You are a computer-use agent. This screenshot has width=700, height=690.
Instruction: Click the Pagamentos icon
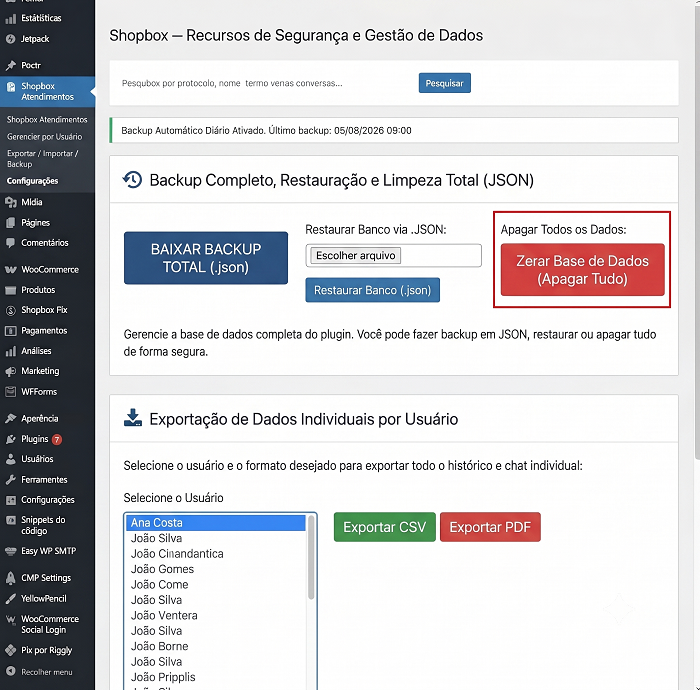click(11, 331)
